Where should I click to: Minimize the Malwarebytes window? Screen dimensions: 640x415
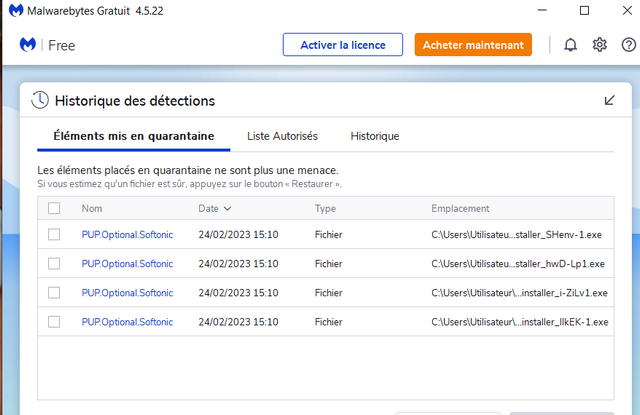point(542,10)
